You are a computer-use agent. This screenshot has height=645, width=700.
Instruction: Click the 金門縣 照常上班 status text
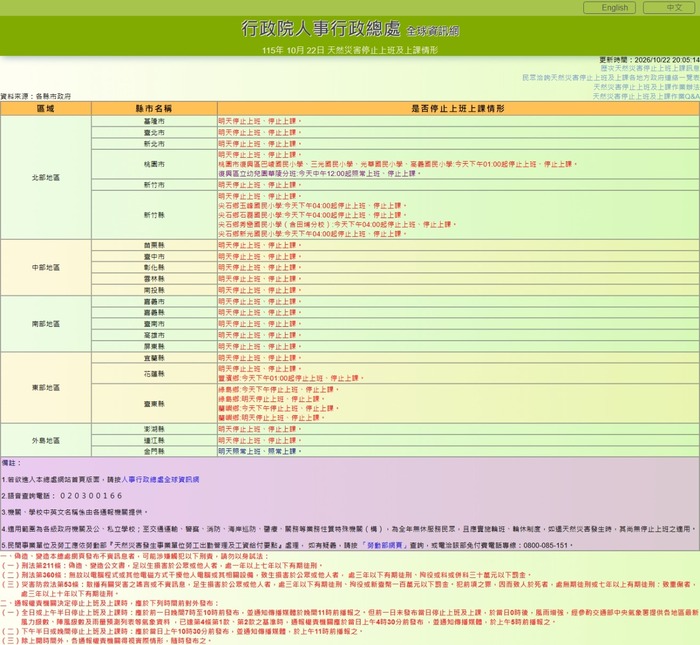tap(259, 451)
